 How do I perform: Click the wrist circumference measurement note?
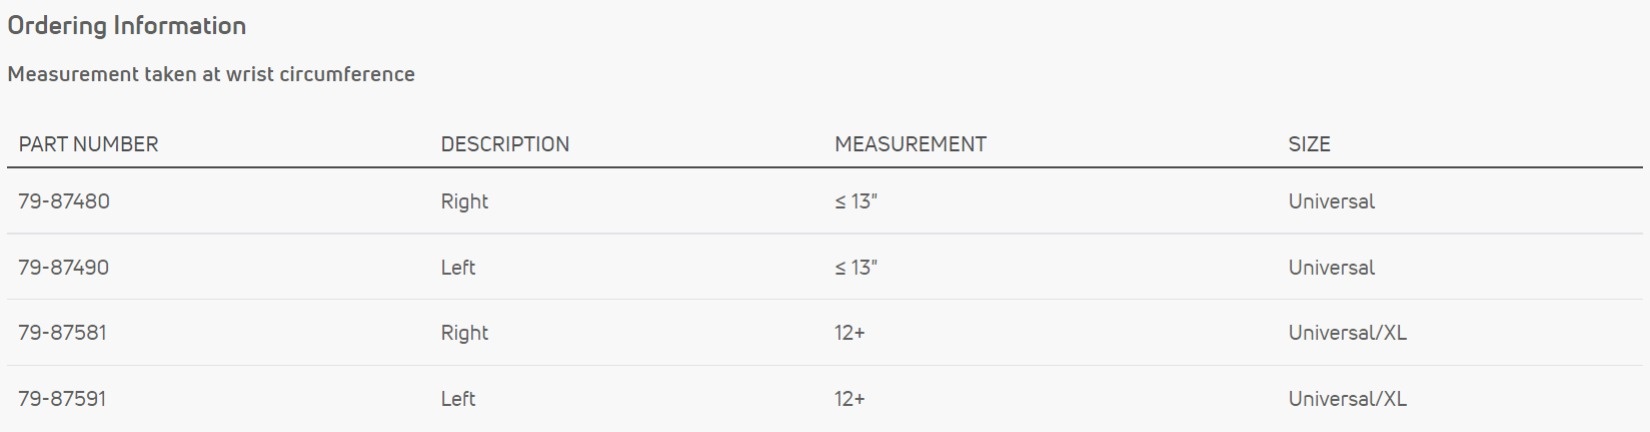[211, 74]
